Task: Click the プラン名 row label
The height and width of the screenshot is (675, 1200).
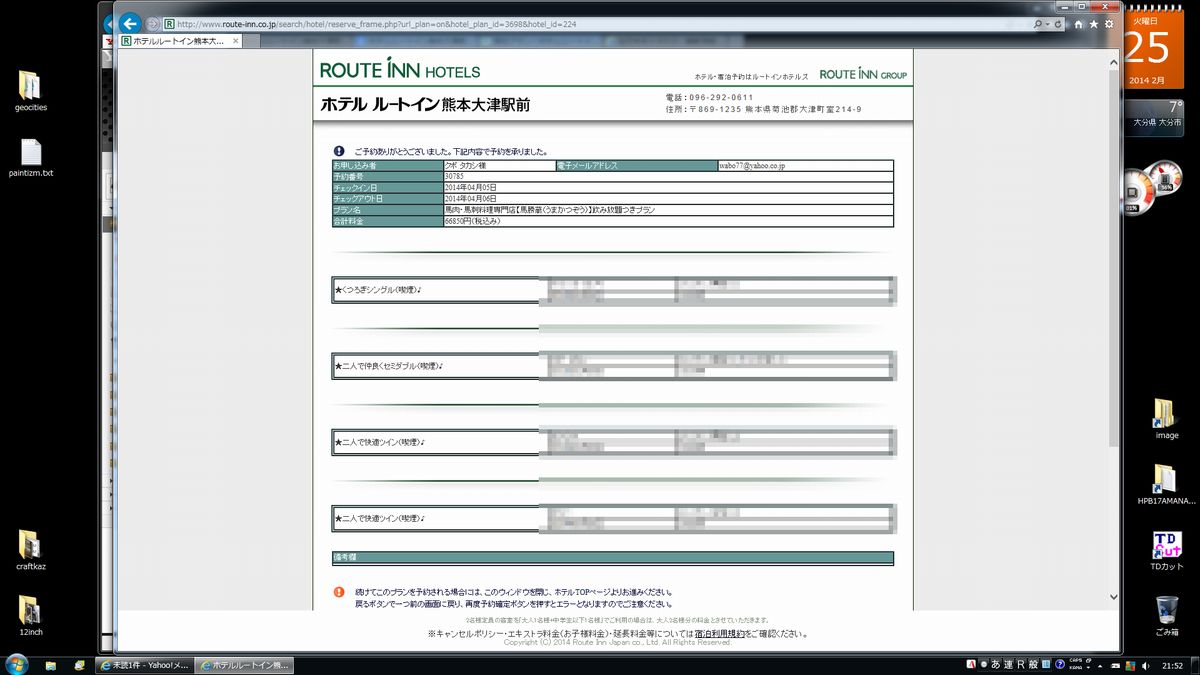Action: tap(387, 209)
